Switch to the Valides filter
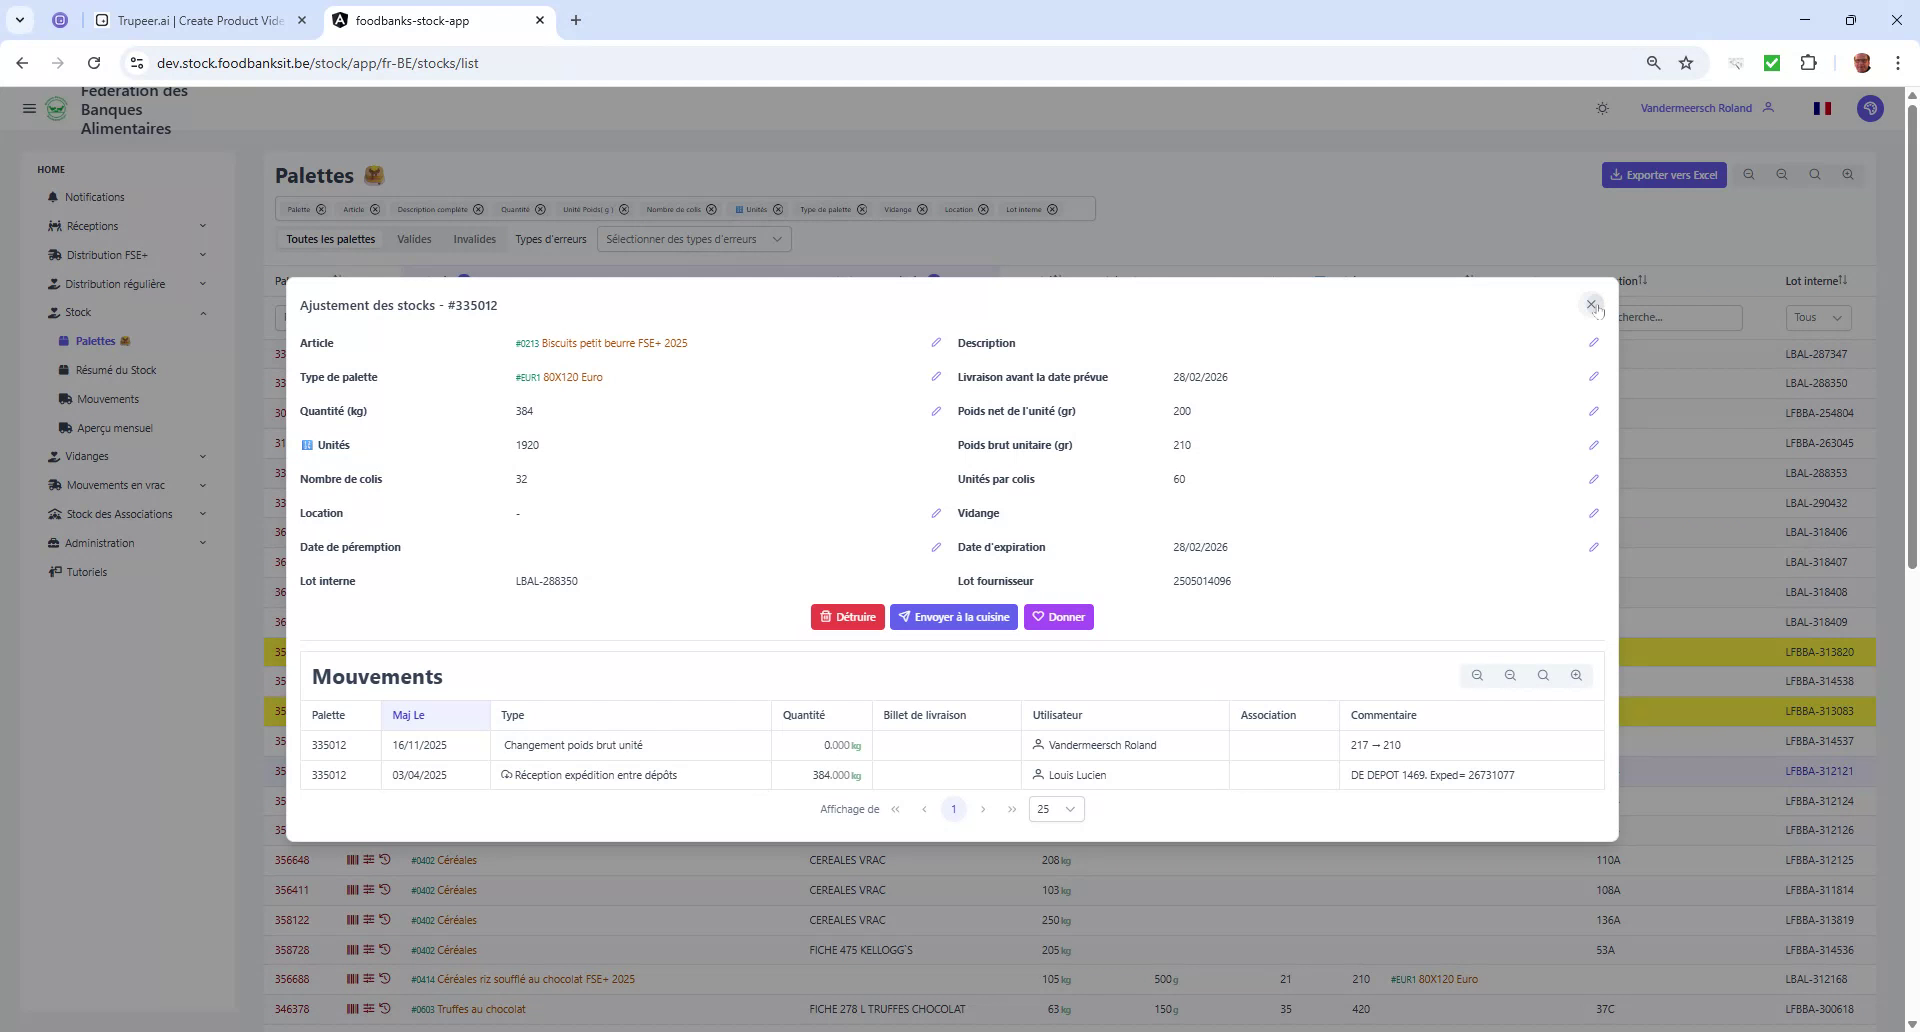This screenshot has height=1032, width=1920. click(414, 239)
